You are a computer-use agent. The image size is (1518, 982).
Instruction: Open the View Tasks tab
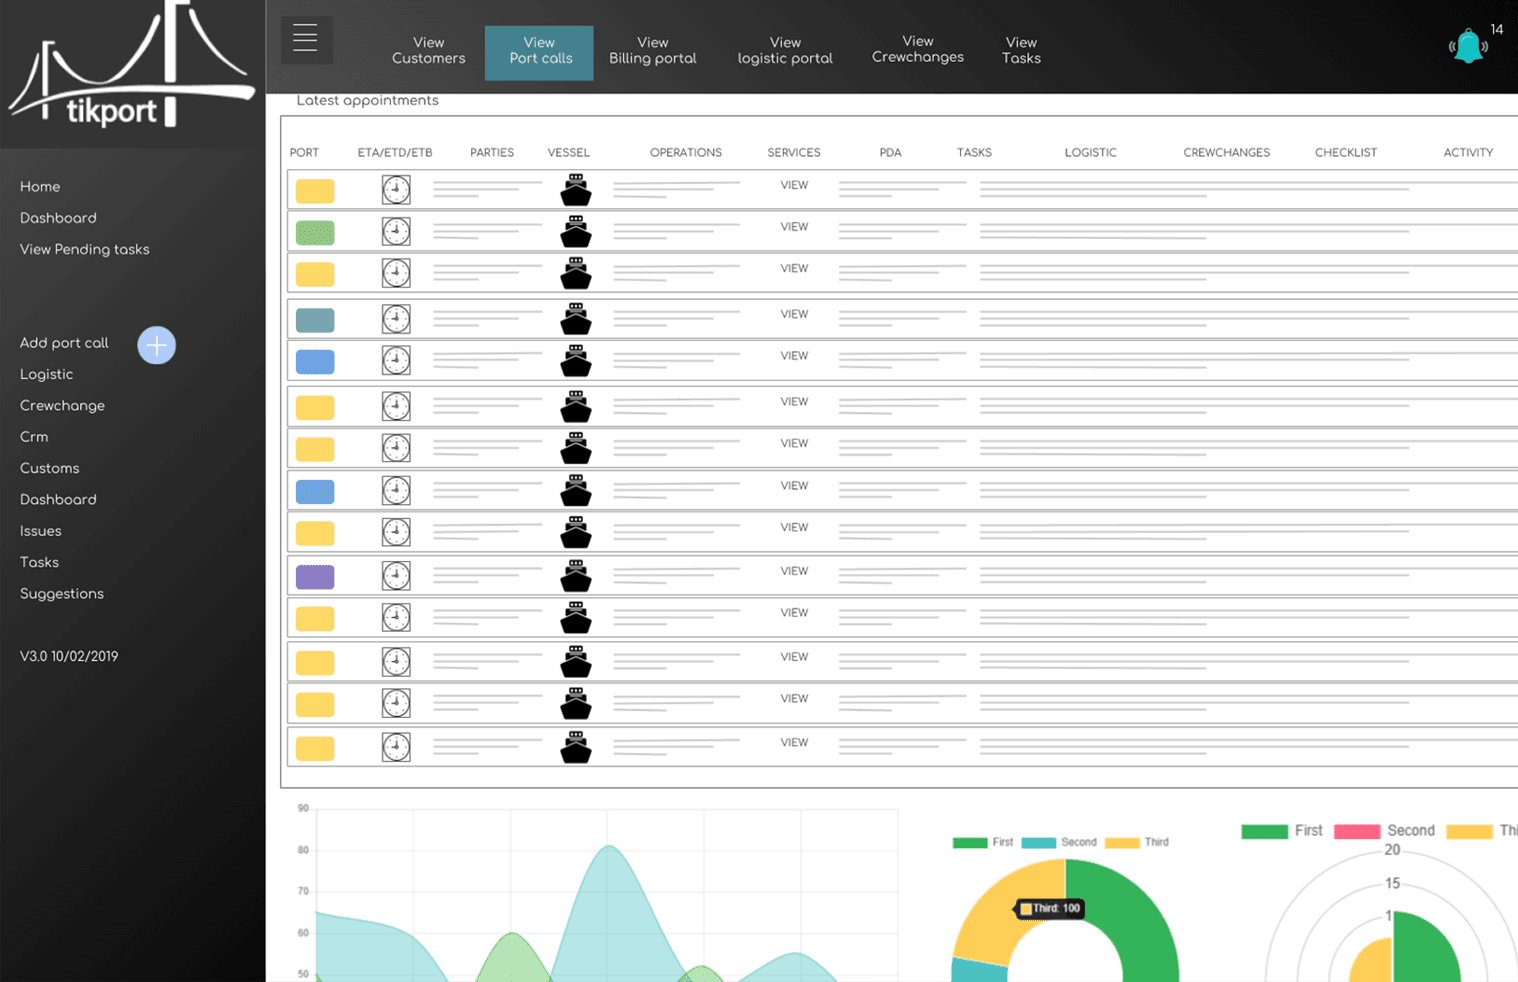point(1021,50)
